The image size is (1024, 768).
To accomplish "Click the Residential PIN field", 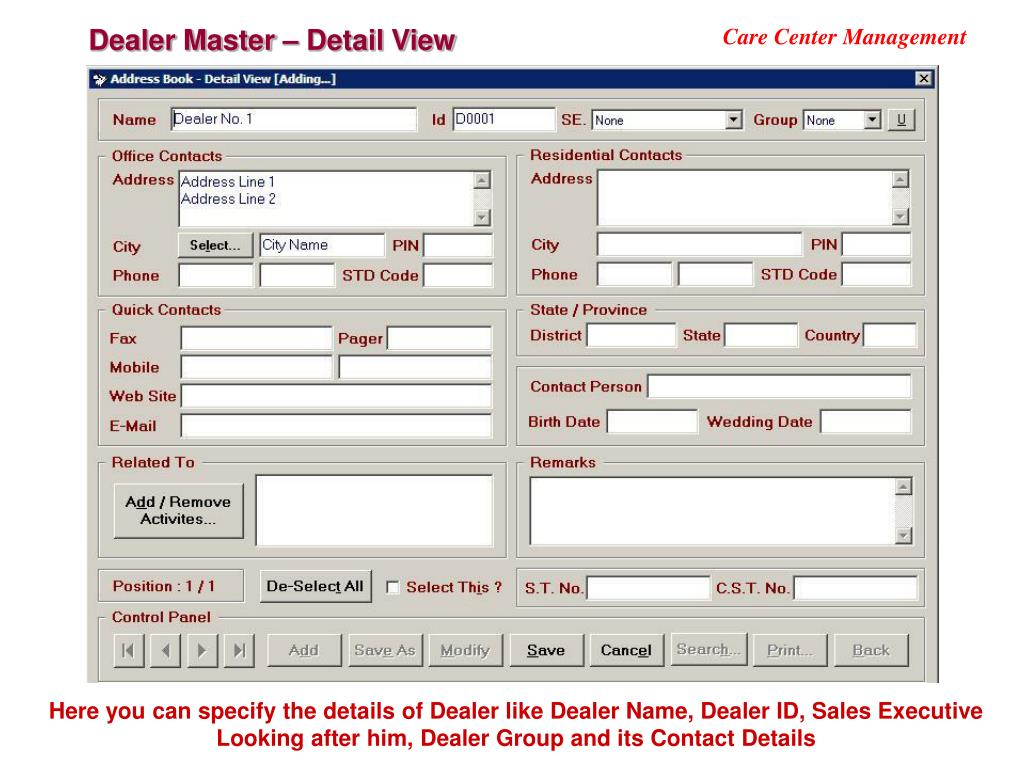I will coord(876,244).
